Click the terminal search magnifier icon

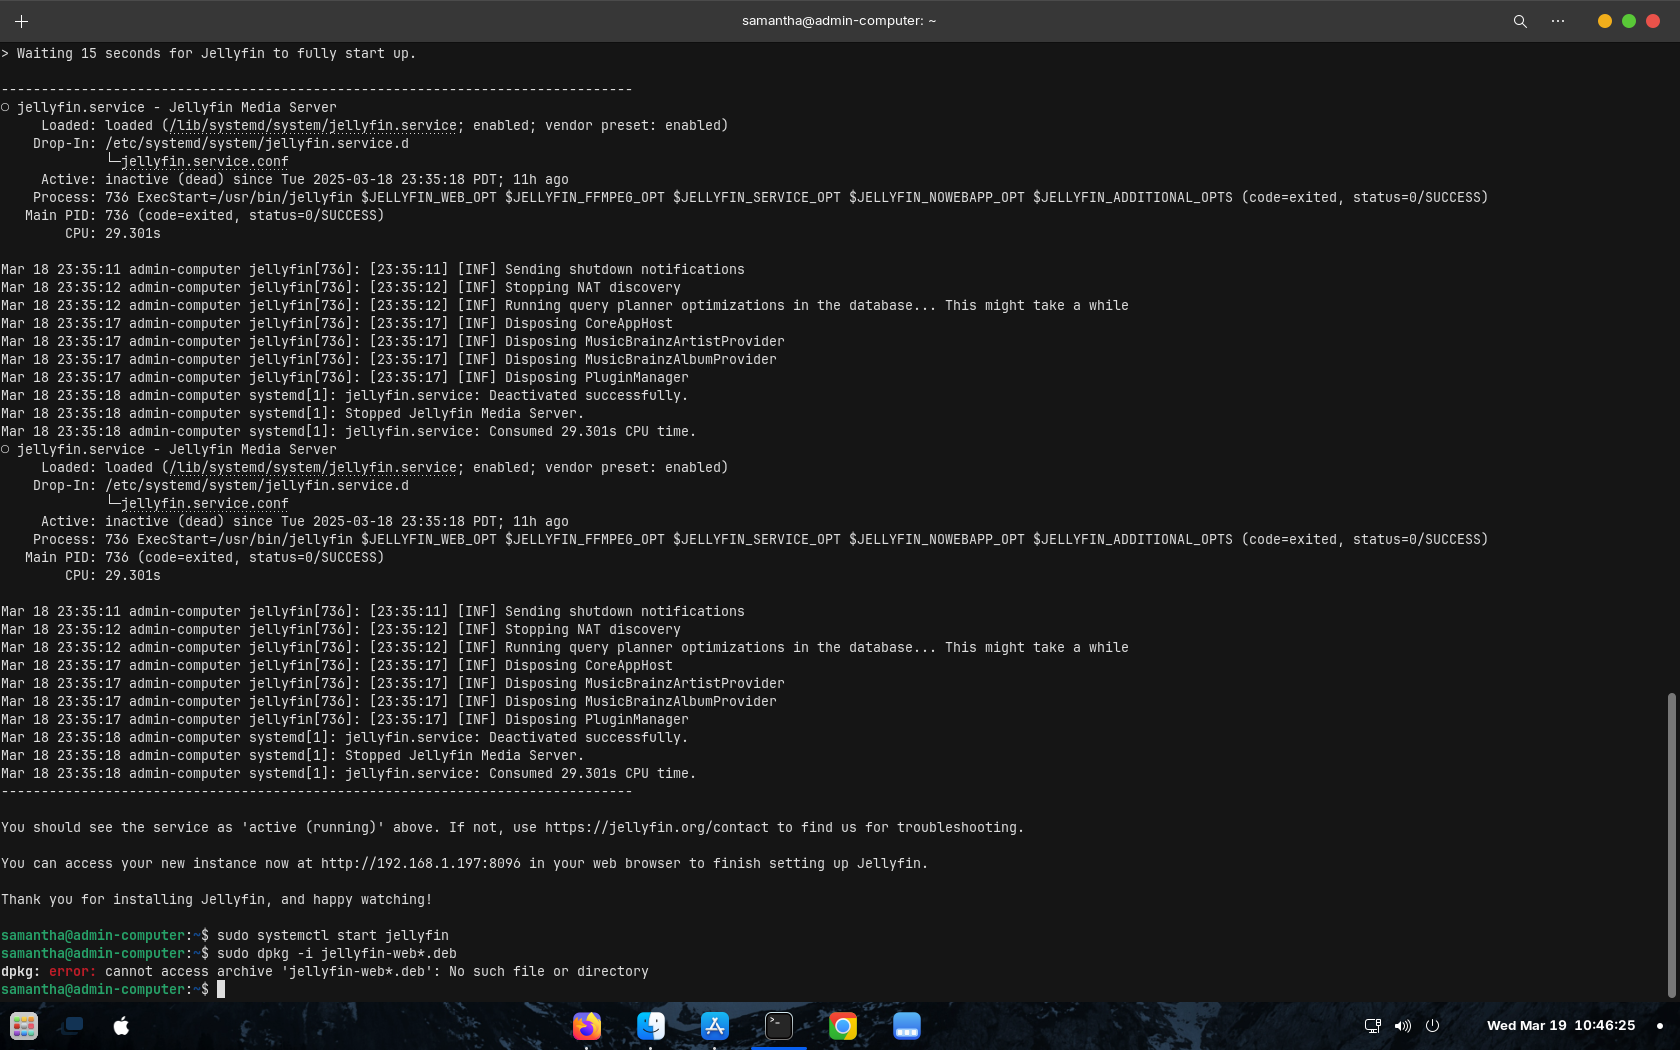(x=1520, y=21)
